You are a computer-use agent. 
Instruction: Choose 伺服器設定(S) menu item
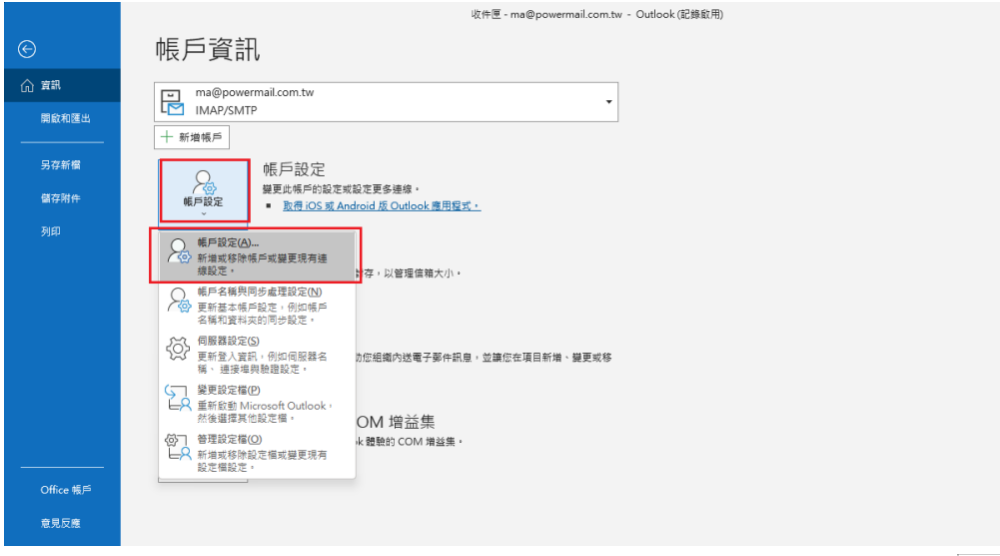pos(257,354)
